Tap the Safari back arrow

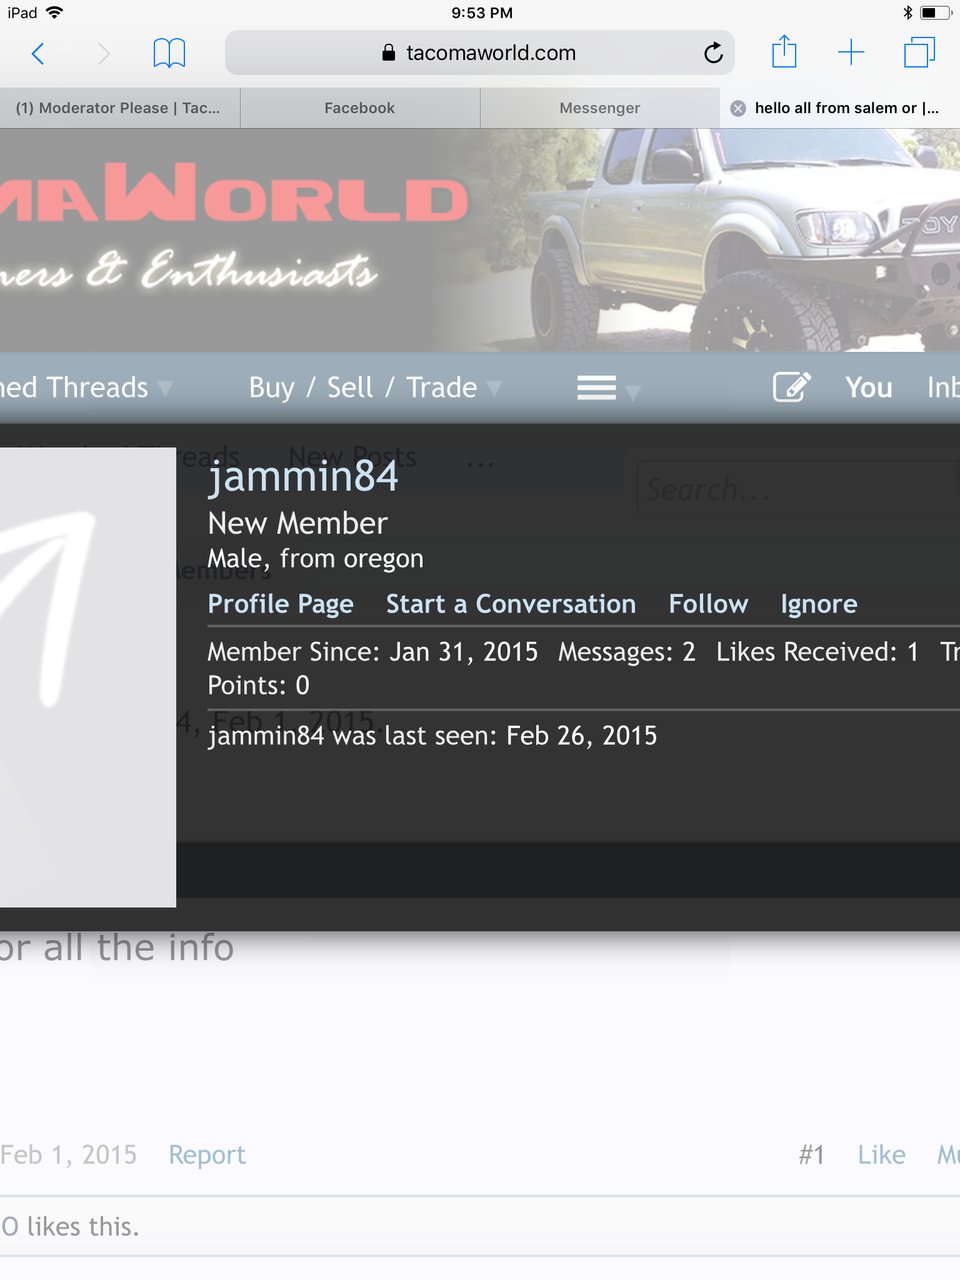[x=38, y=53]
